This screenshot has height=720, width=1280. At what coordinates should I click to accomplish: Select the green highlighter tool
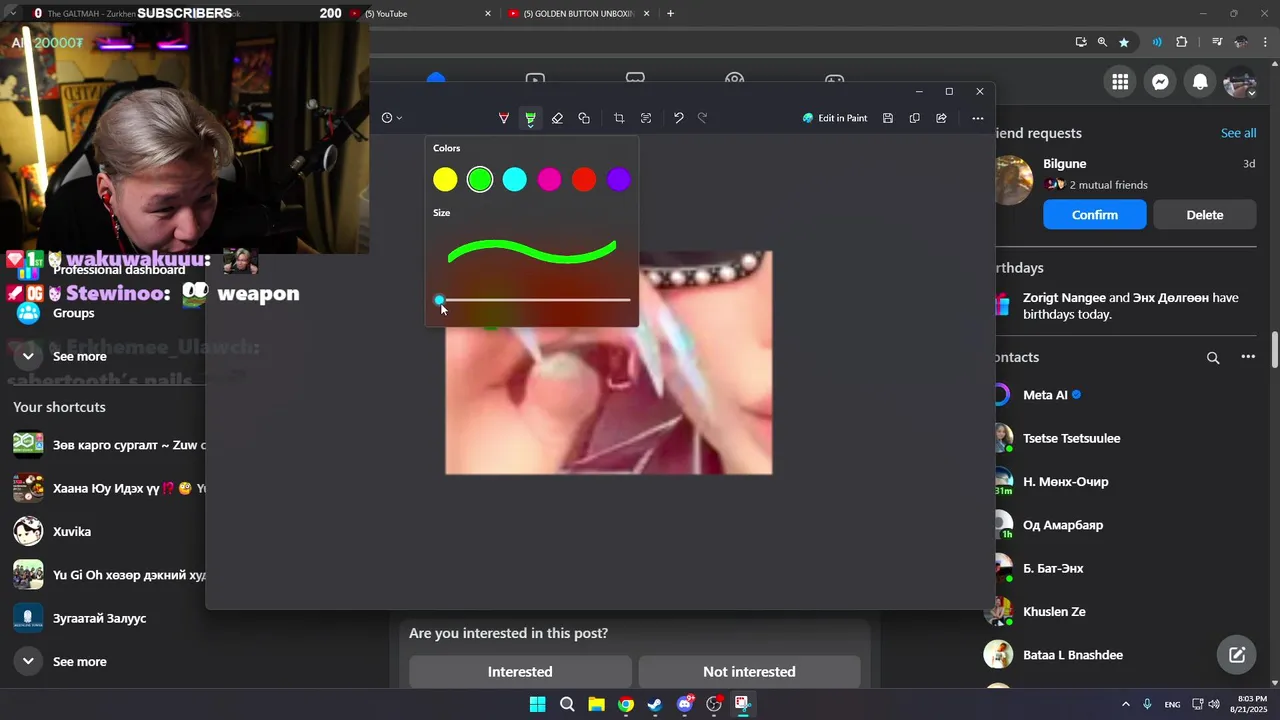(530, 118)
